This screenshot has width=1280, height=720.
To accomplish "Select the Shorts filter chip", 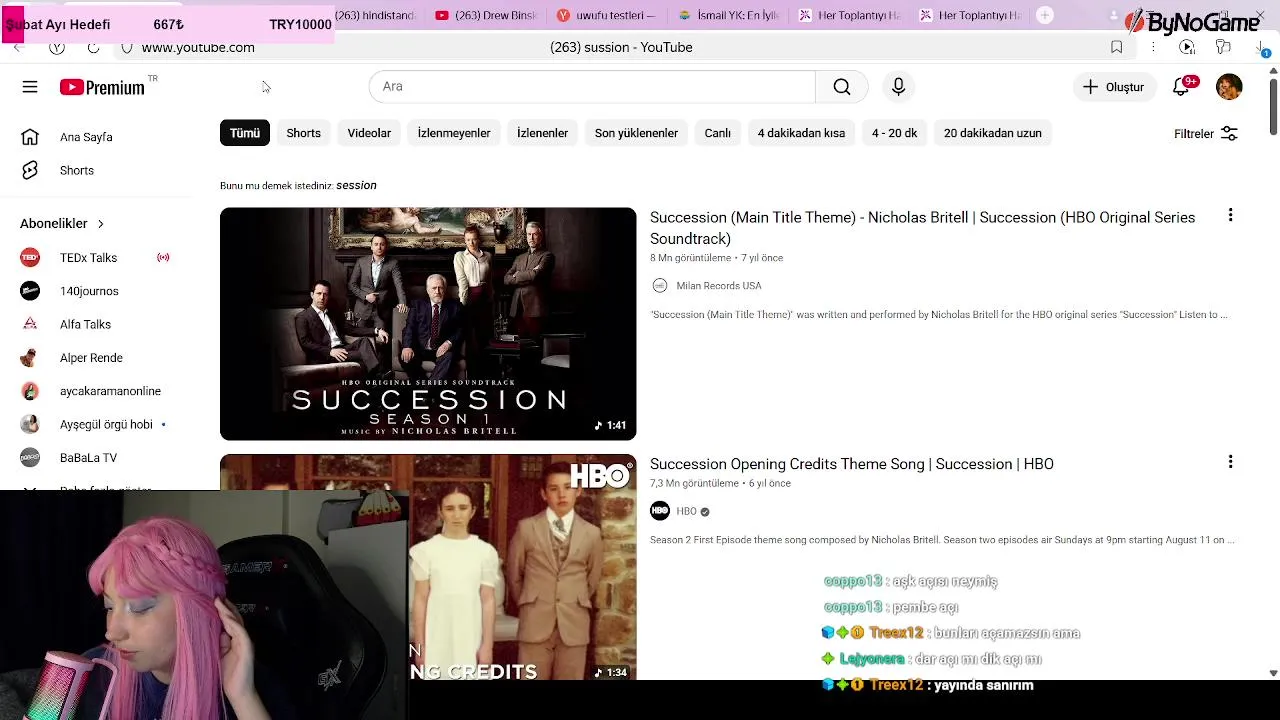I will click(304, 133).
